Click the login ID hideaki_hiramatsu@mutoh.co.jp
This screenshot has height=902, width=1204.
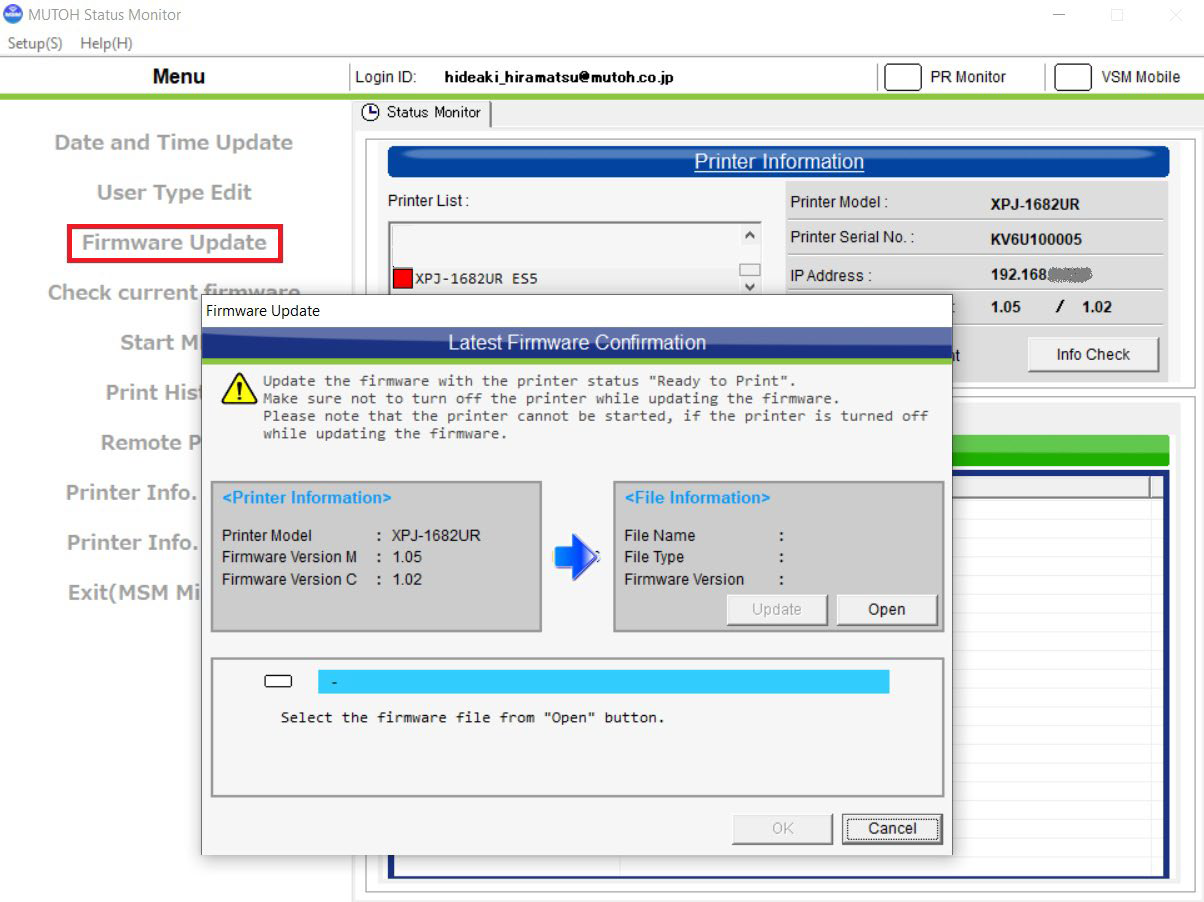coord(559,77)
